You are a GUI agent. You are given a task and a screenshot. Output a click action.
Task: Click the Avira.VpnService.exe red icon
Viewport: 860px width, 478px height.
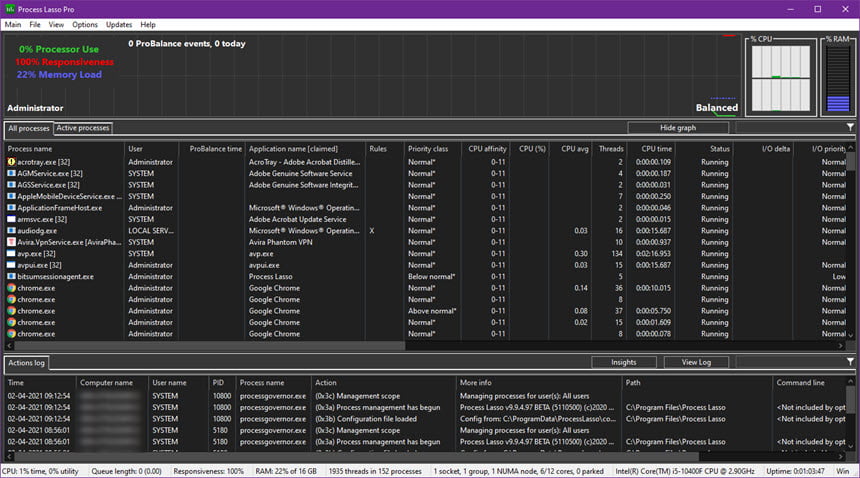(x=11, y=242)
